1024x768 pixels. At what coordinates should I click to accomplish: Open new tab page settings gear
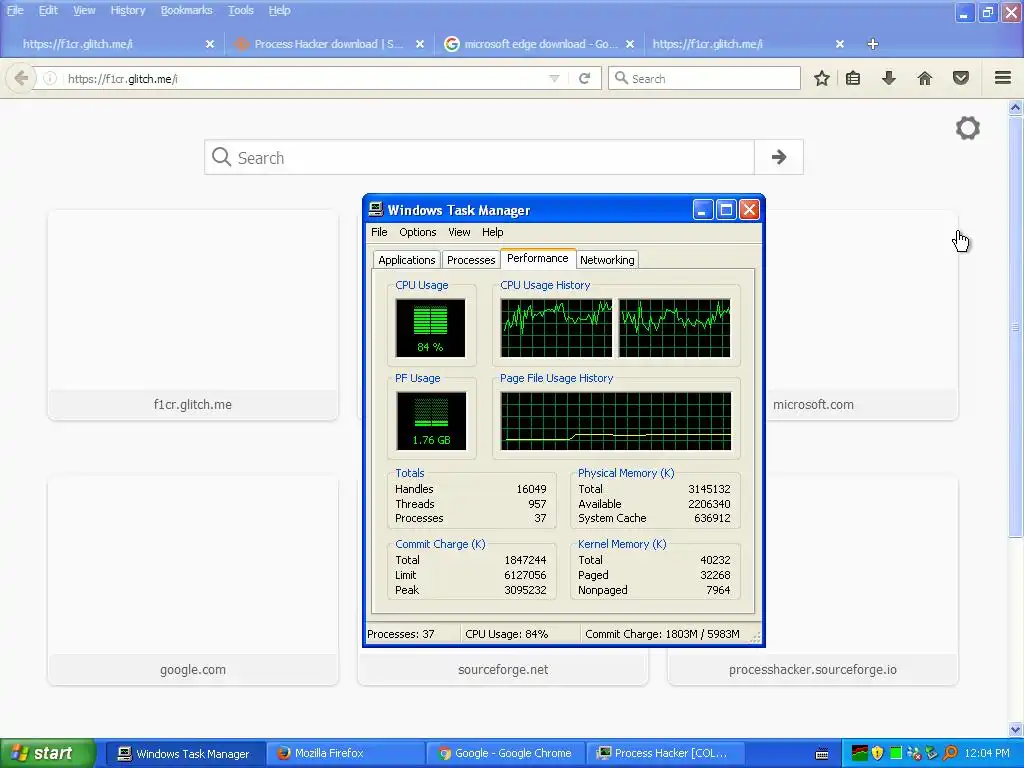point(968,128)
